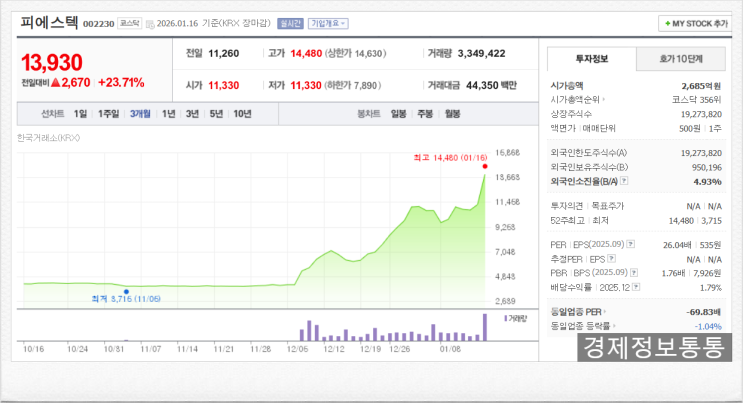
Task: Click the 코스닥 356위 rank value
Action: coord(697,100)
